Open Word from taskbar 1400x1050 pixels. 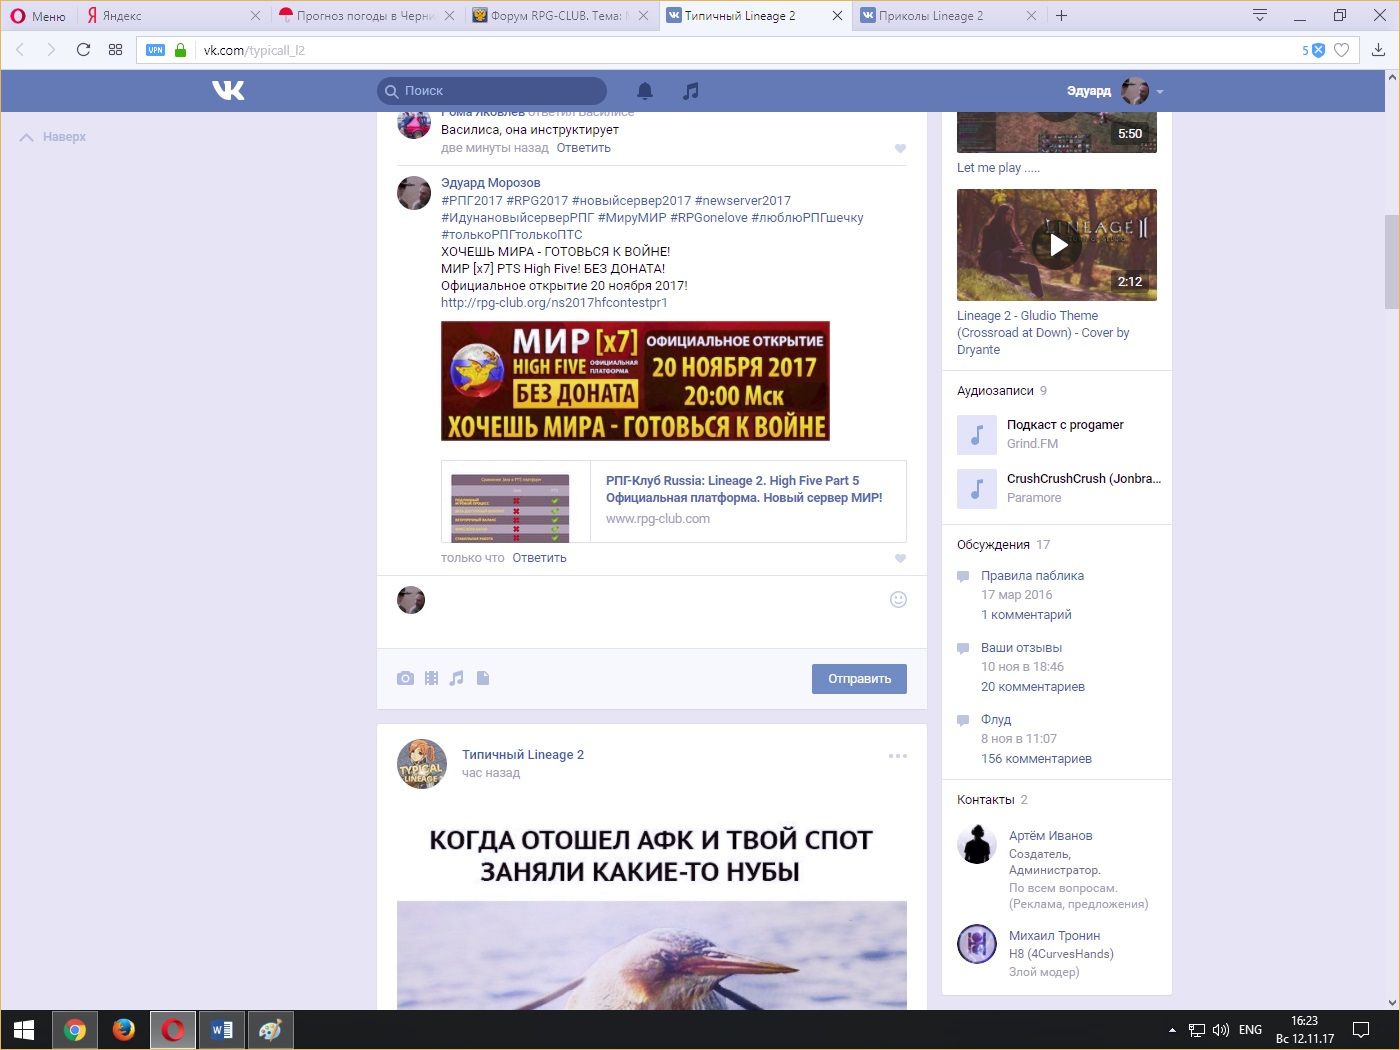click(x=222, y=1030)
